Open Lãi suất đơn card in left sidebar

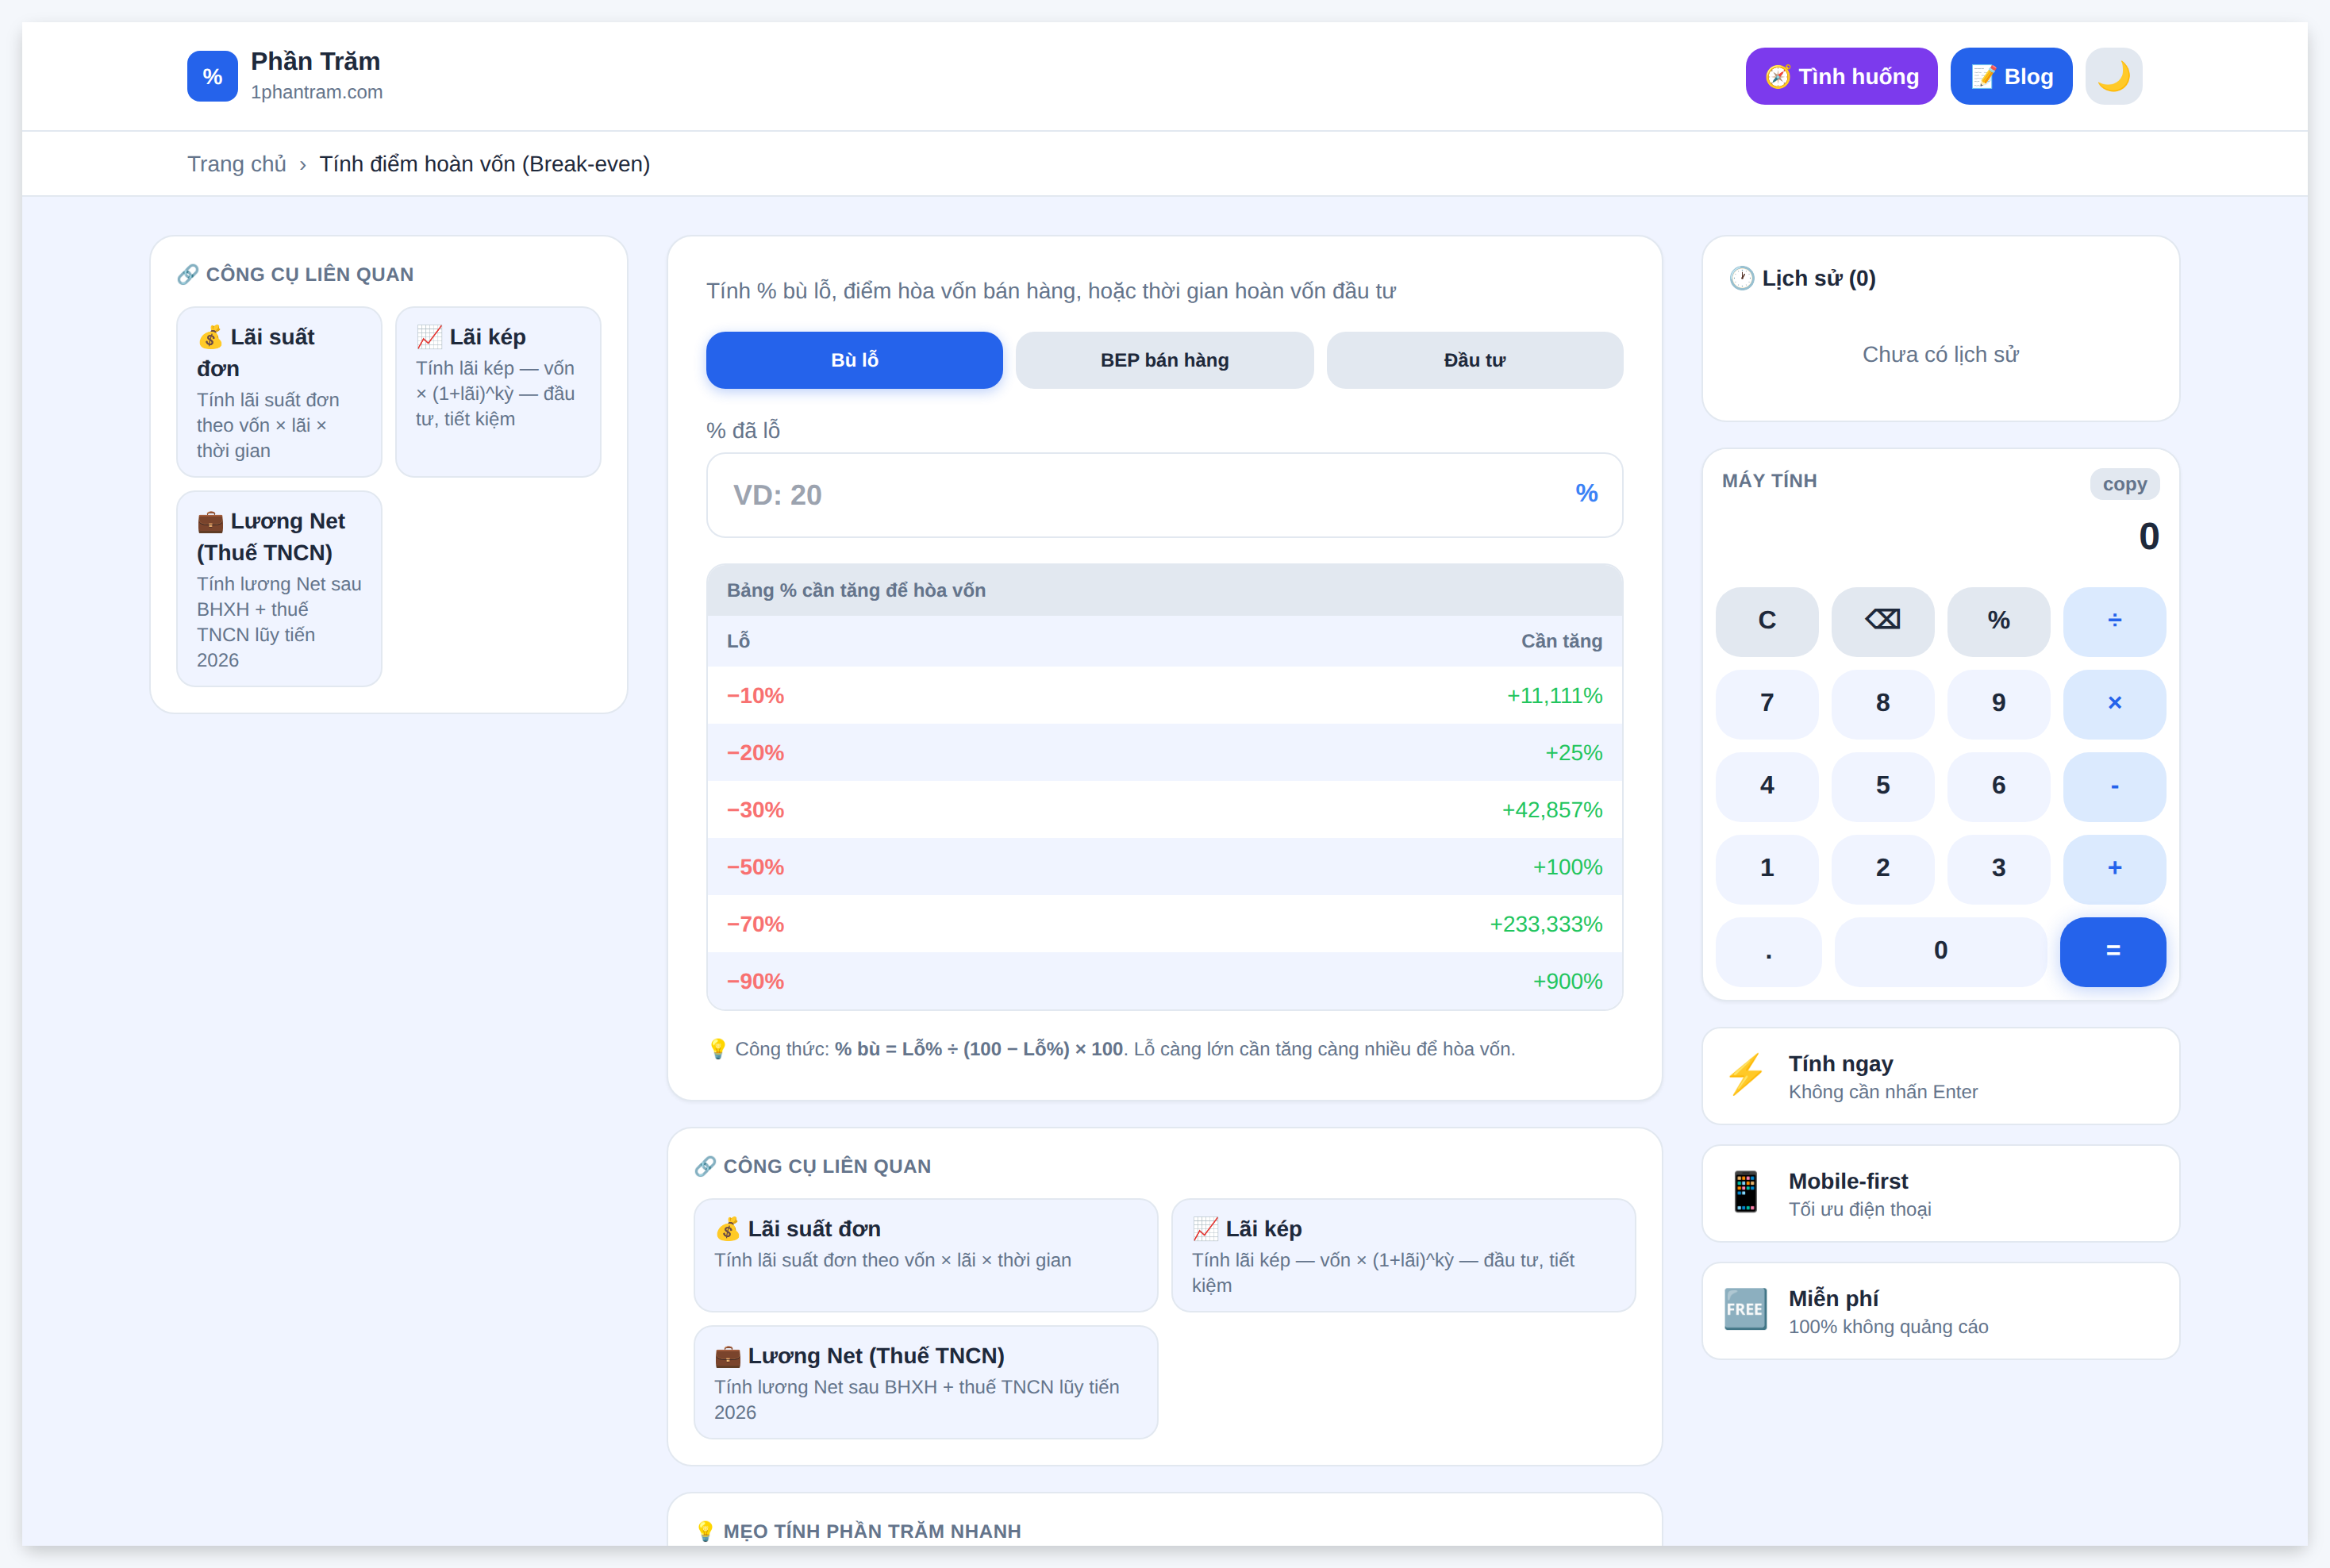pos(279,392)
